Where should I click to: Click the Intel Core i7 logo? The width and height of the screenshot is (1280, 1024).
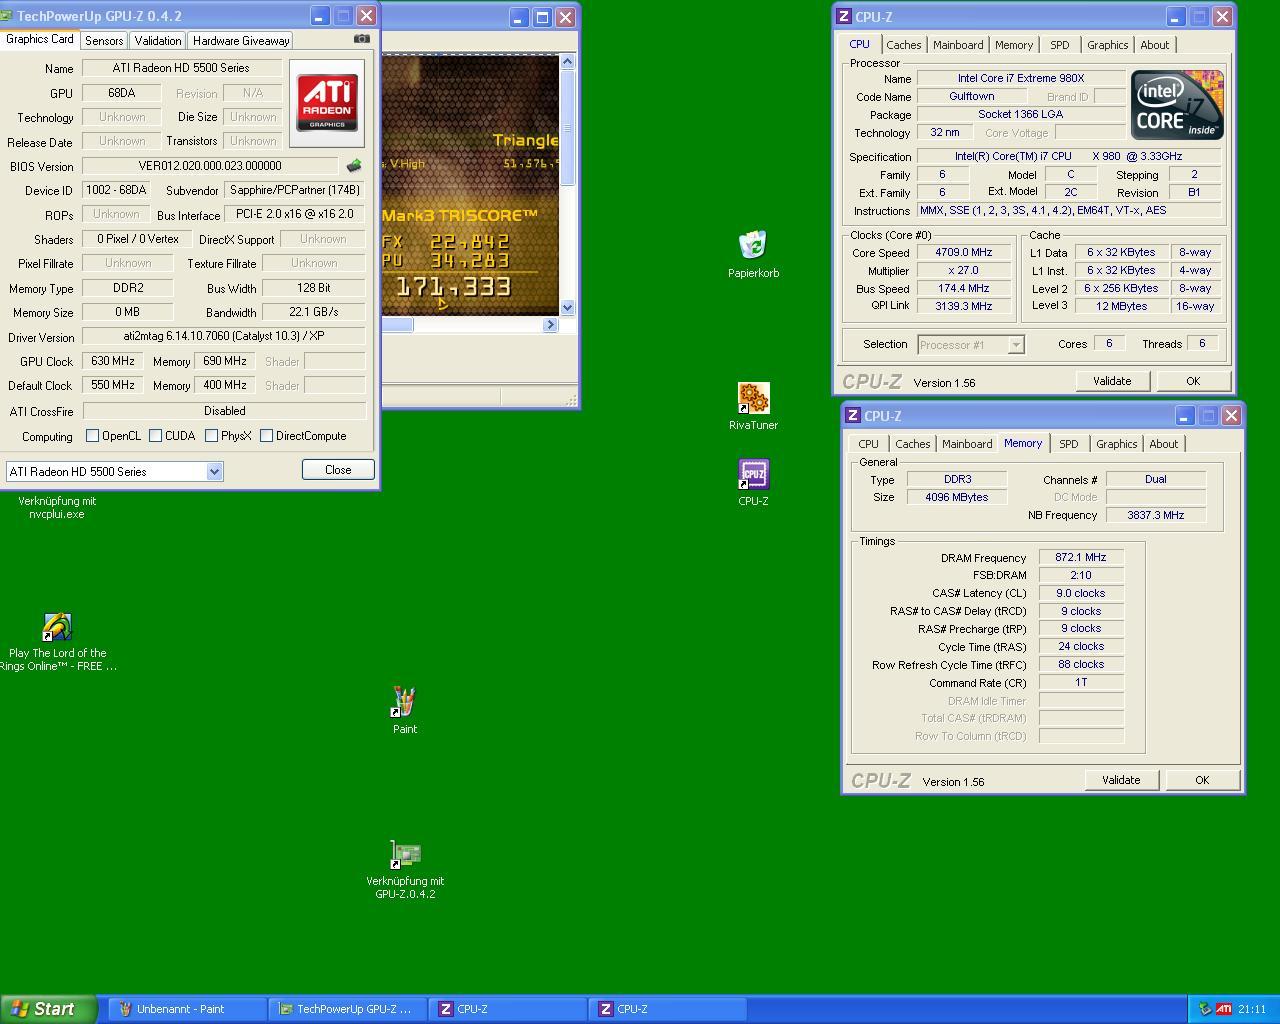click(x=1177, y=105)
